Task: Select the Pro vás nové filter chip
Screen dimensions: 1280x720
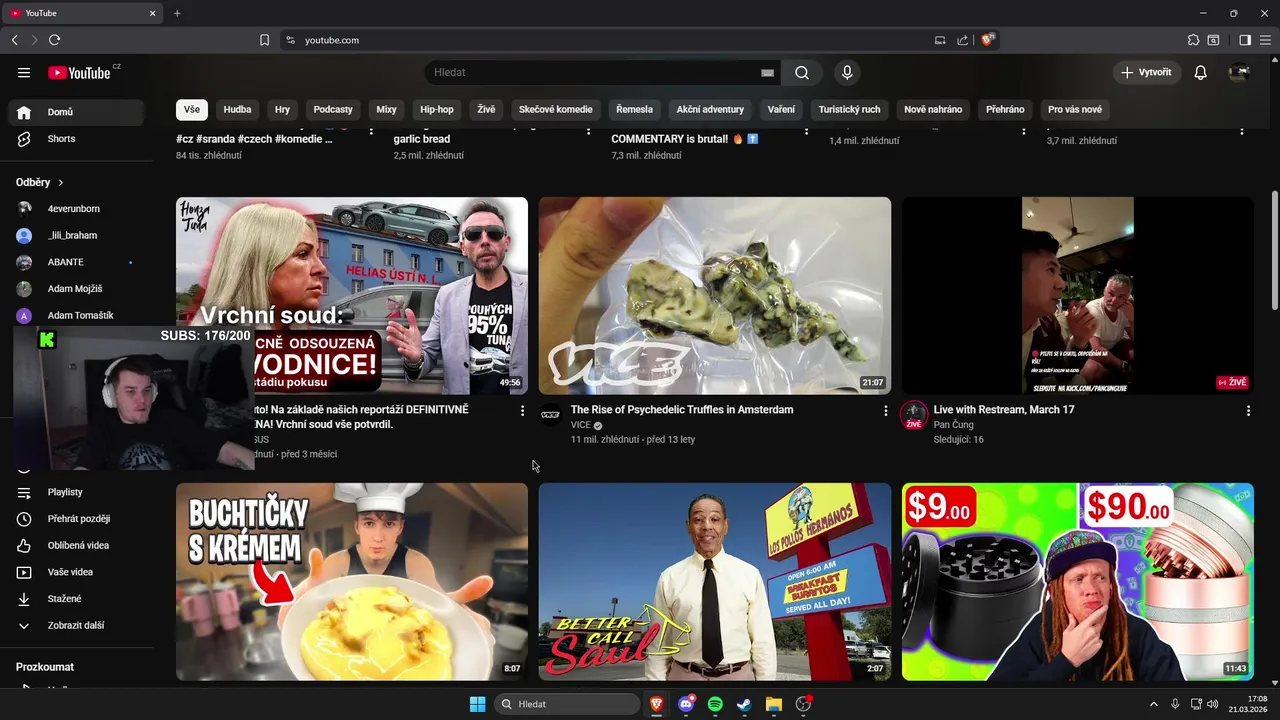Action: pos(1075,110)
